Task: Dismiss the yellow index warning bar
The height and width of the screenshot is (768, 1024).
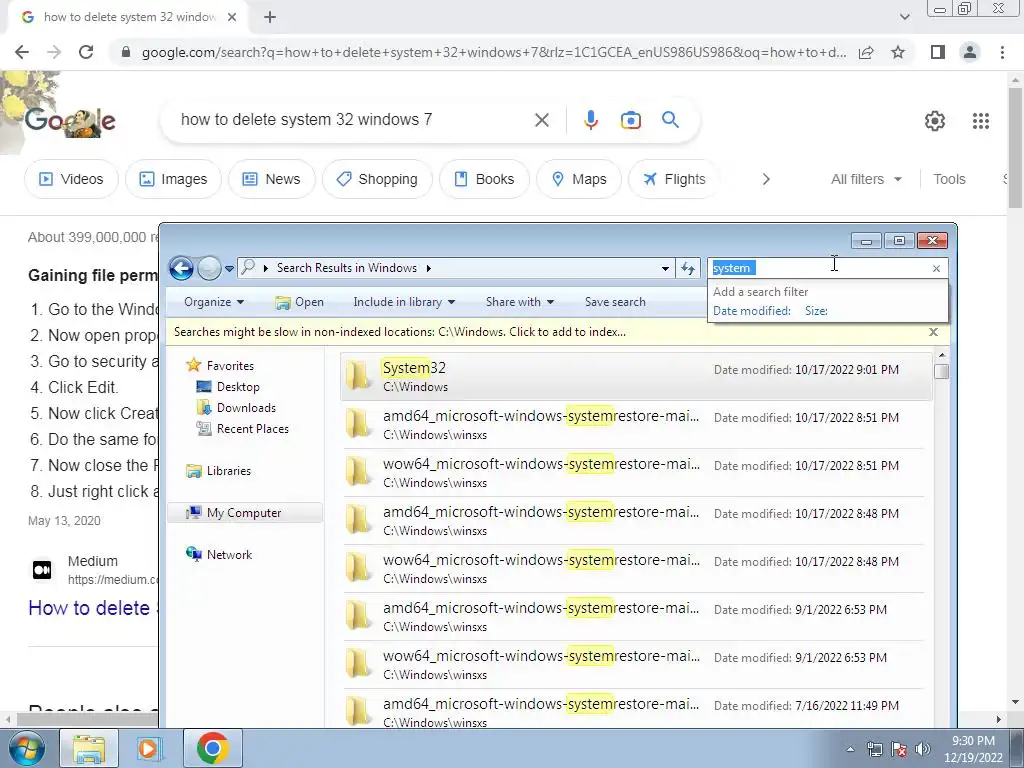Action: [933, 332]
